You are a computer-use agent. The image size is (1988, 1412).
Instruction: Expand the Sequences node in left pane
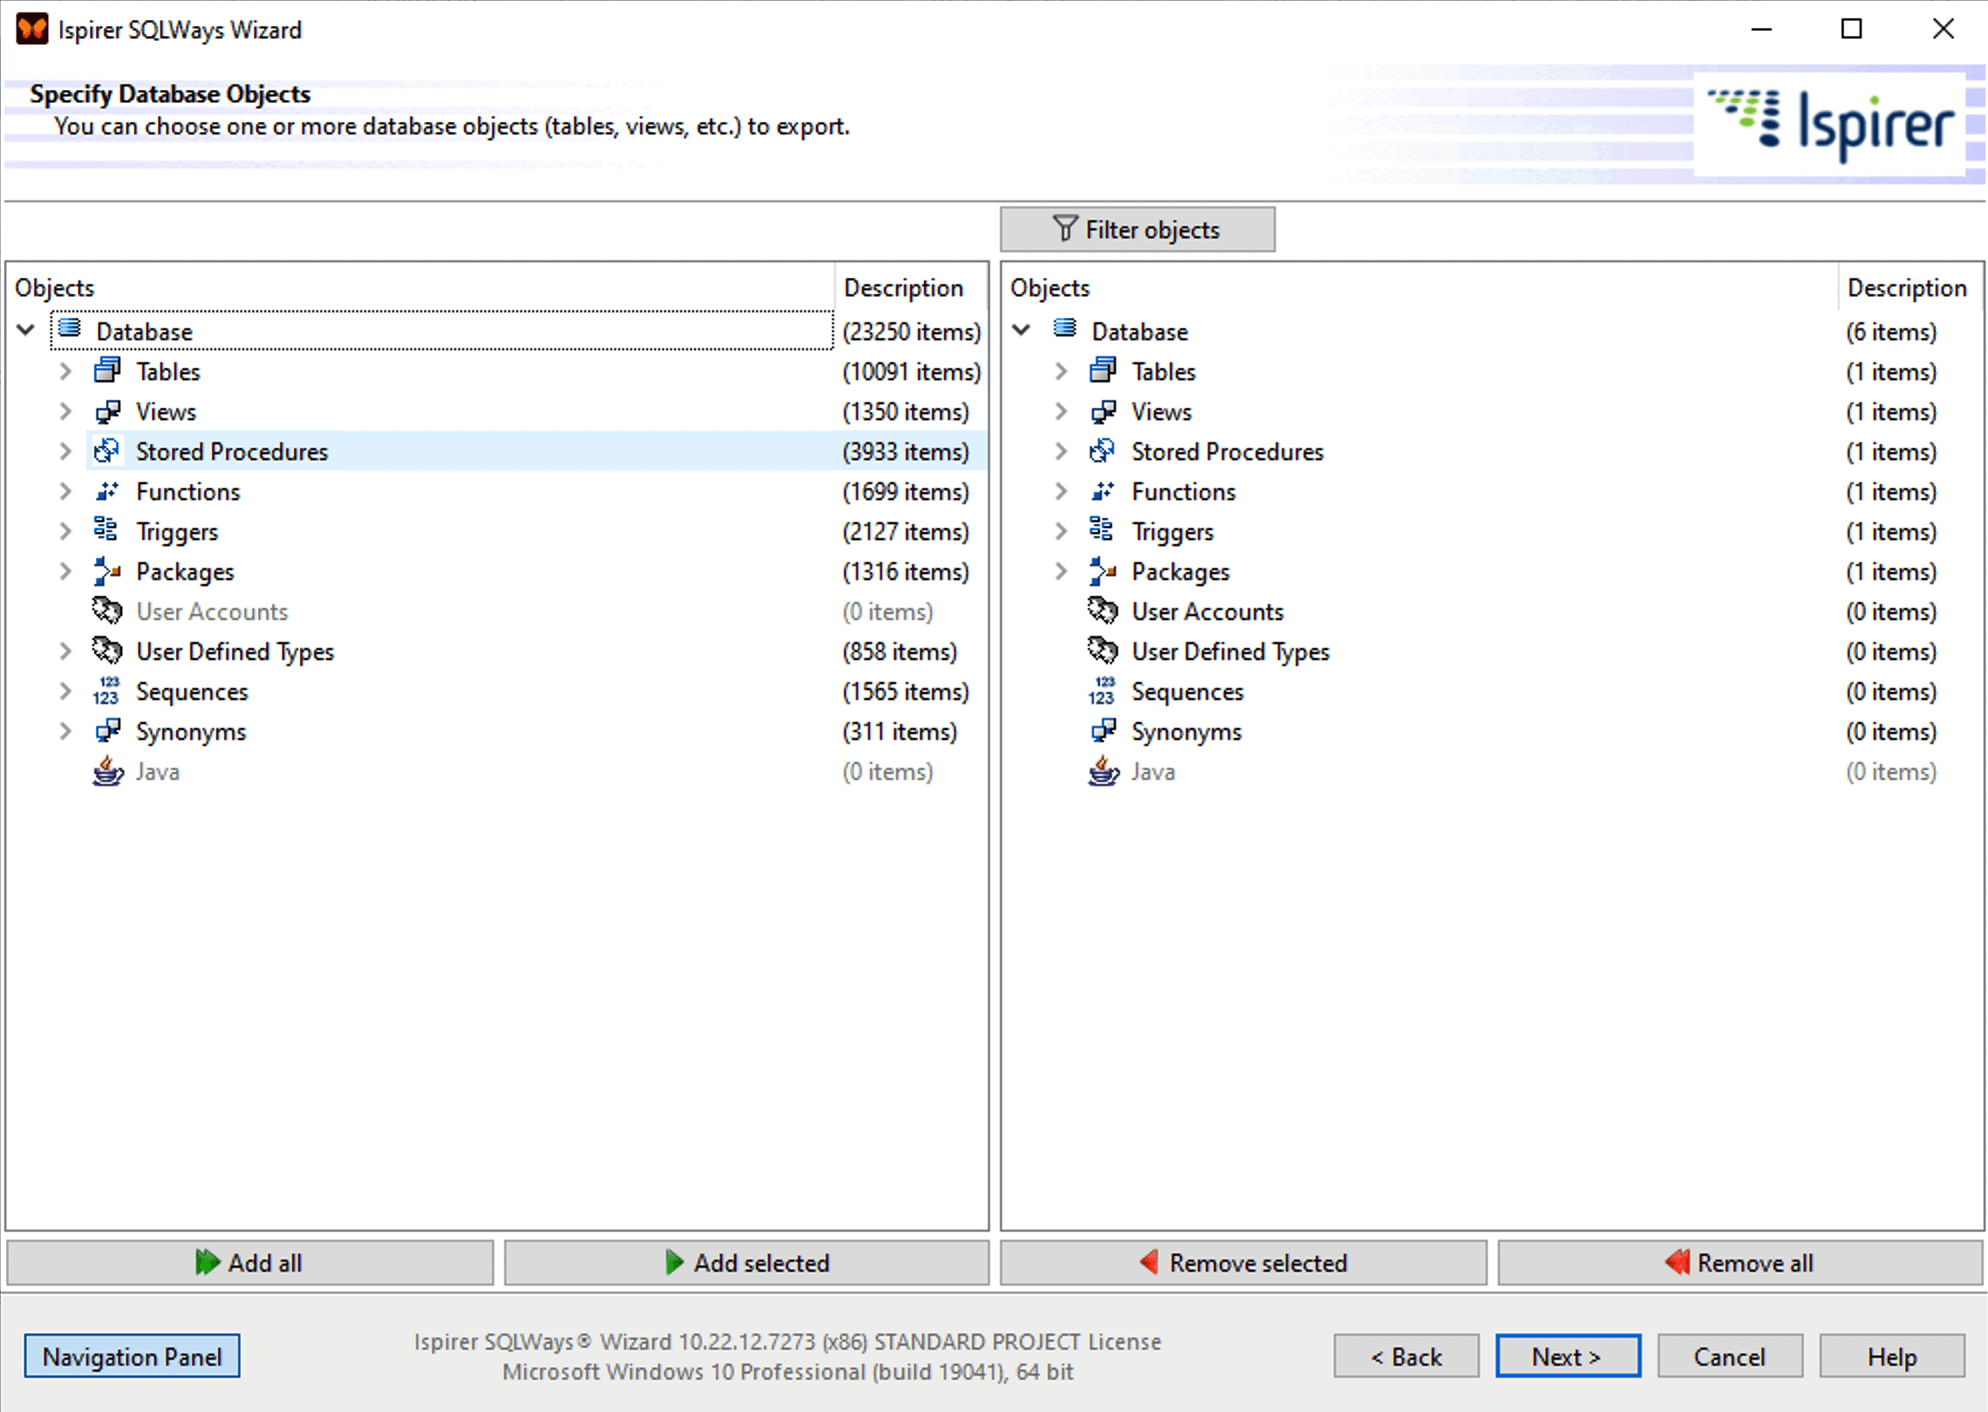coord(66,691)
